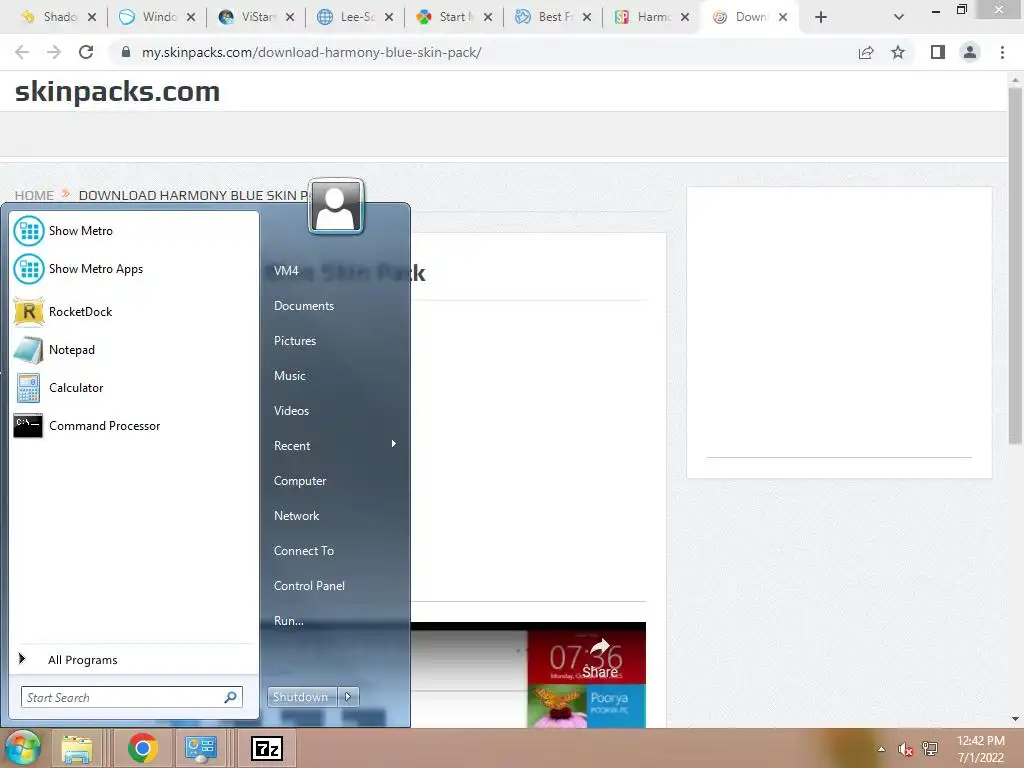The width and height of the screenshot is (1024, 768).
Task: Bookmark this page with star icon
Action: 898,52
